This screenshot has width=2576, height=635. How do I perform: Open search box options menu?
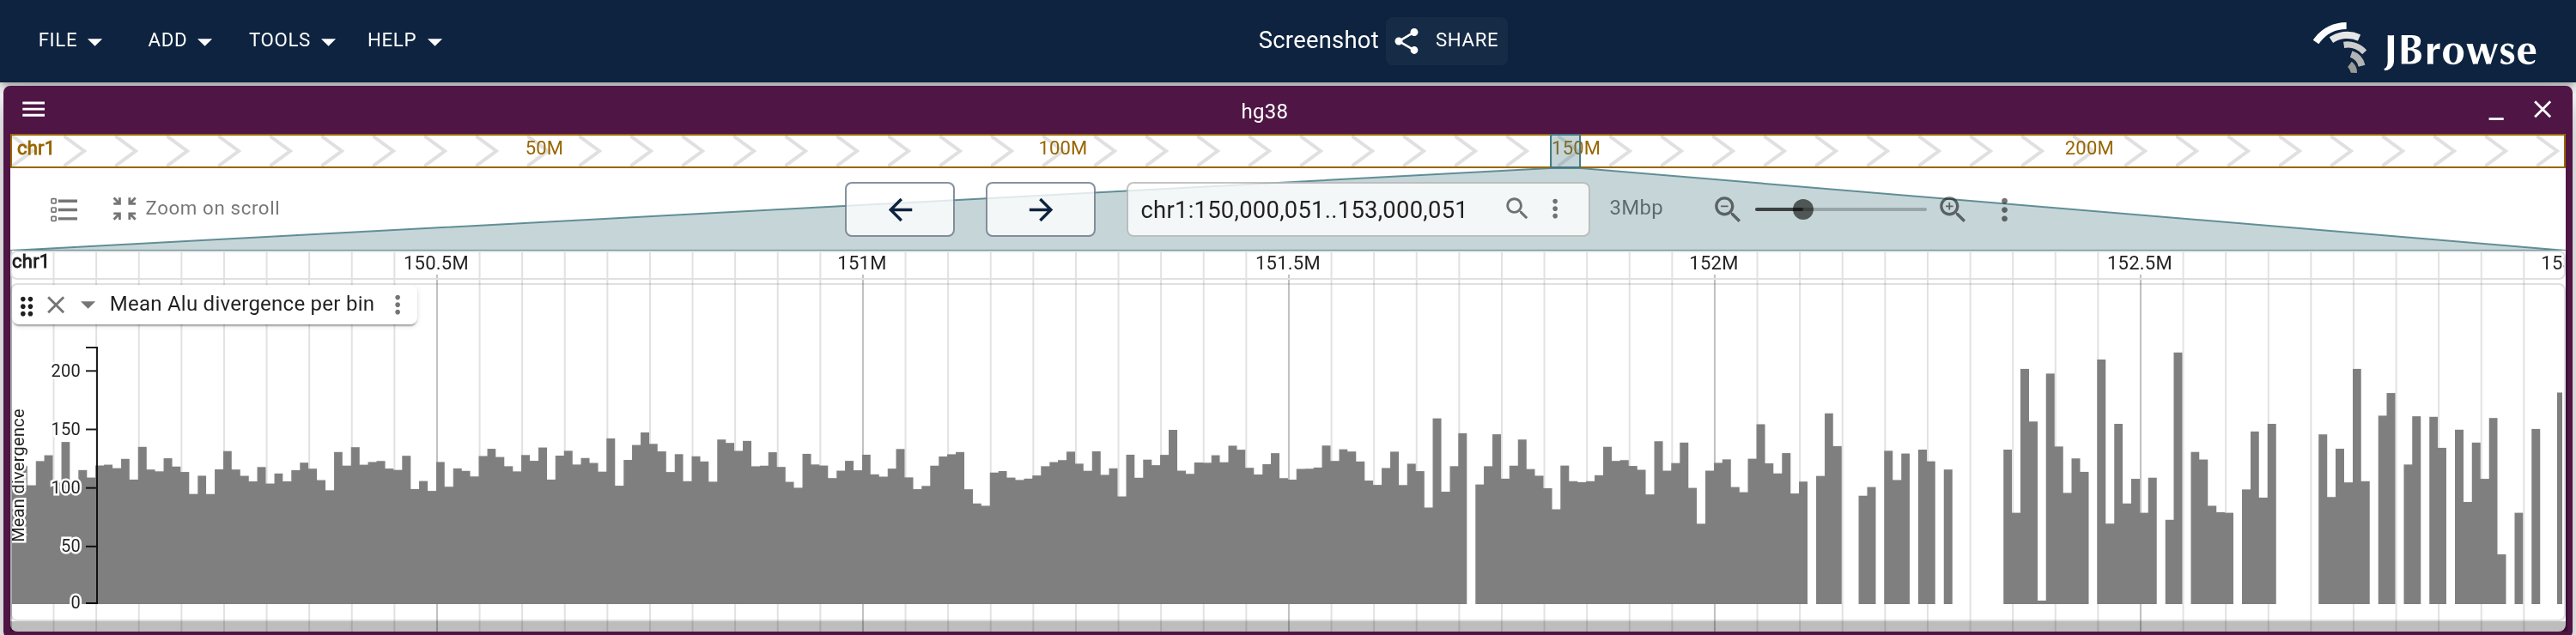click(1555, 208)
